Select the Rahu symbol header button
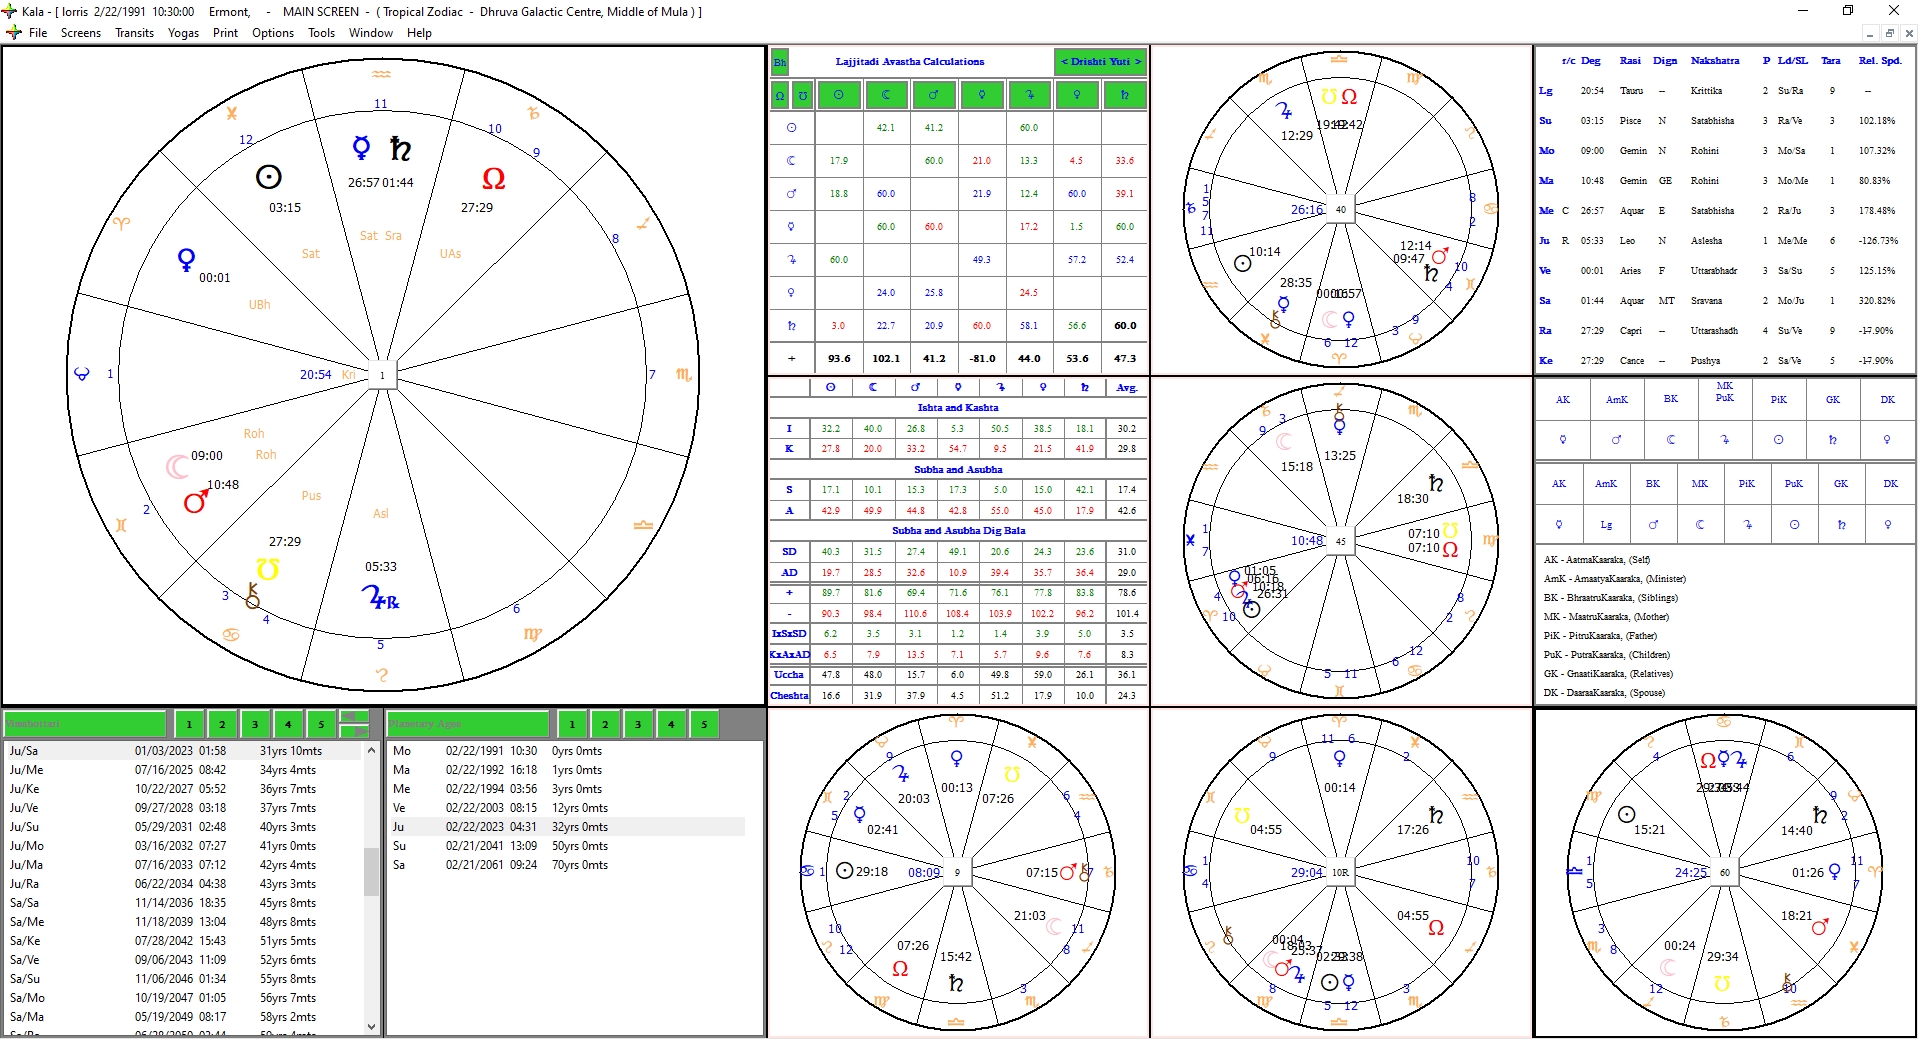1918x1040 pixels. [x=780, y=95]
